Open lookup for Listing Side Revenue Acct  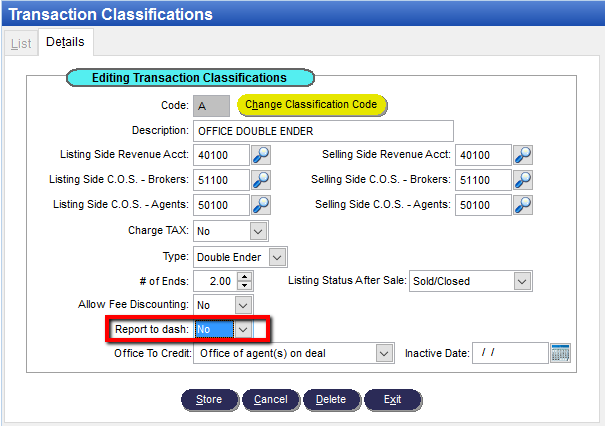[x=260, y=155]
